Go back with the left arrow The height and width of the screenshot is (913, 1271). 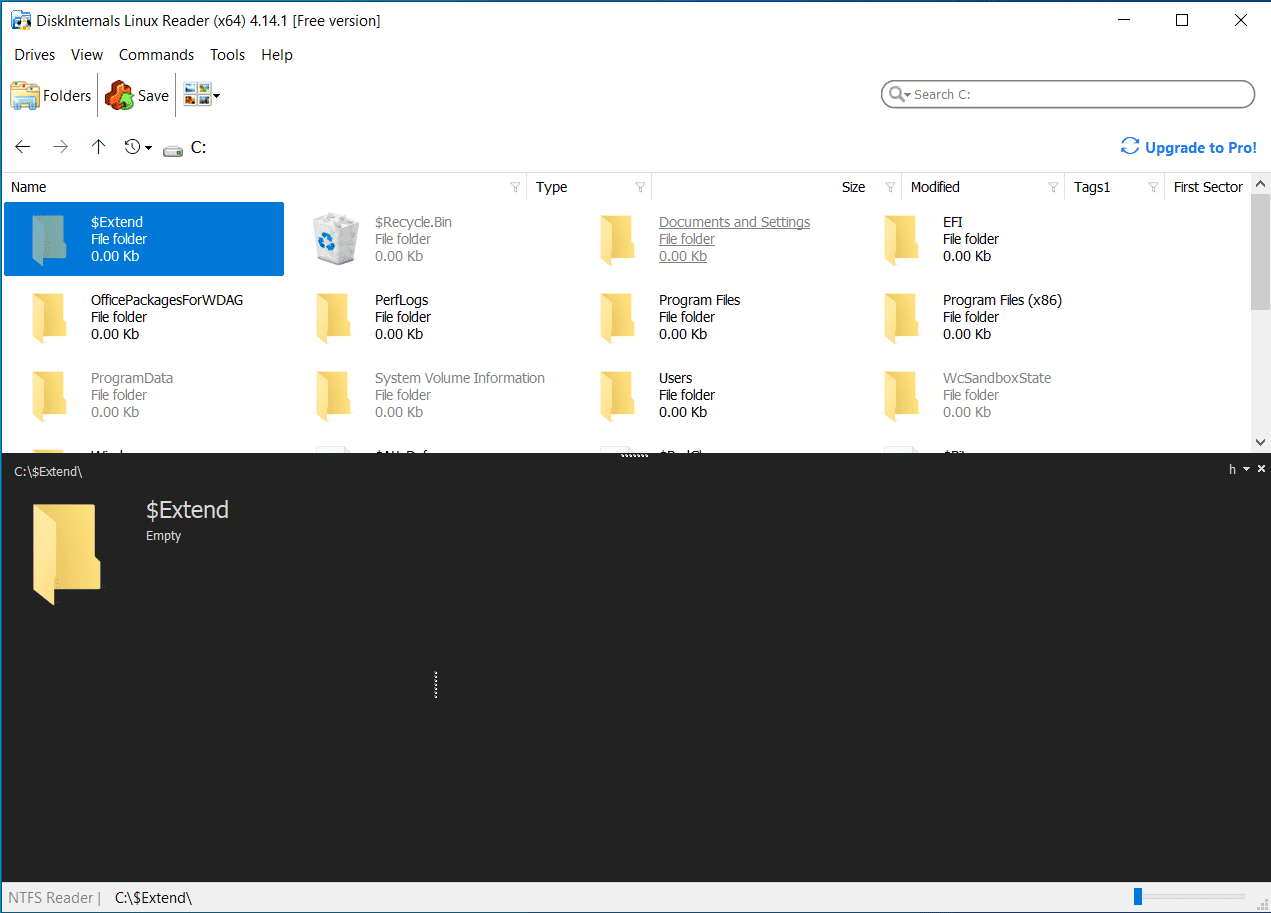[23, 147]
